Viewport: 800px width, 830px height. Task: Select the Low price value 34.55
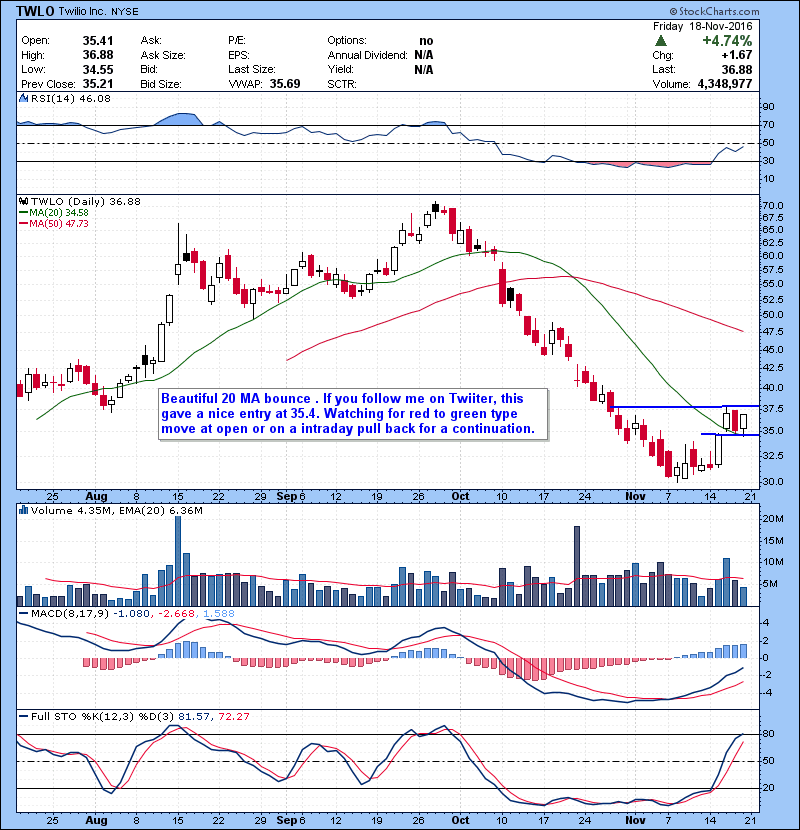(x=98, y=69)
